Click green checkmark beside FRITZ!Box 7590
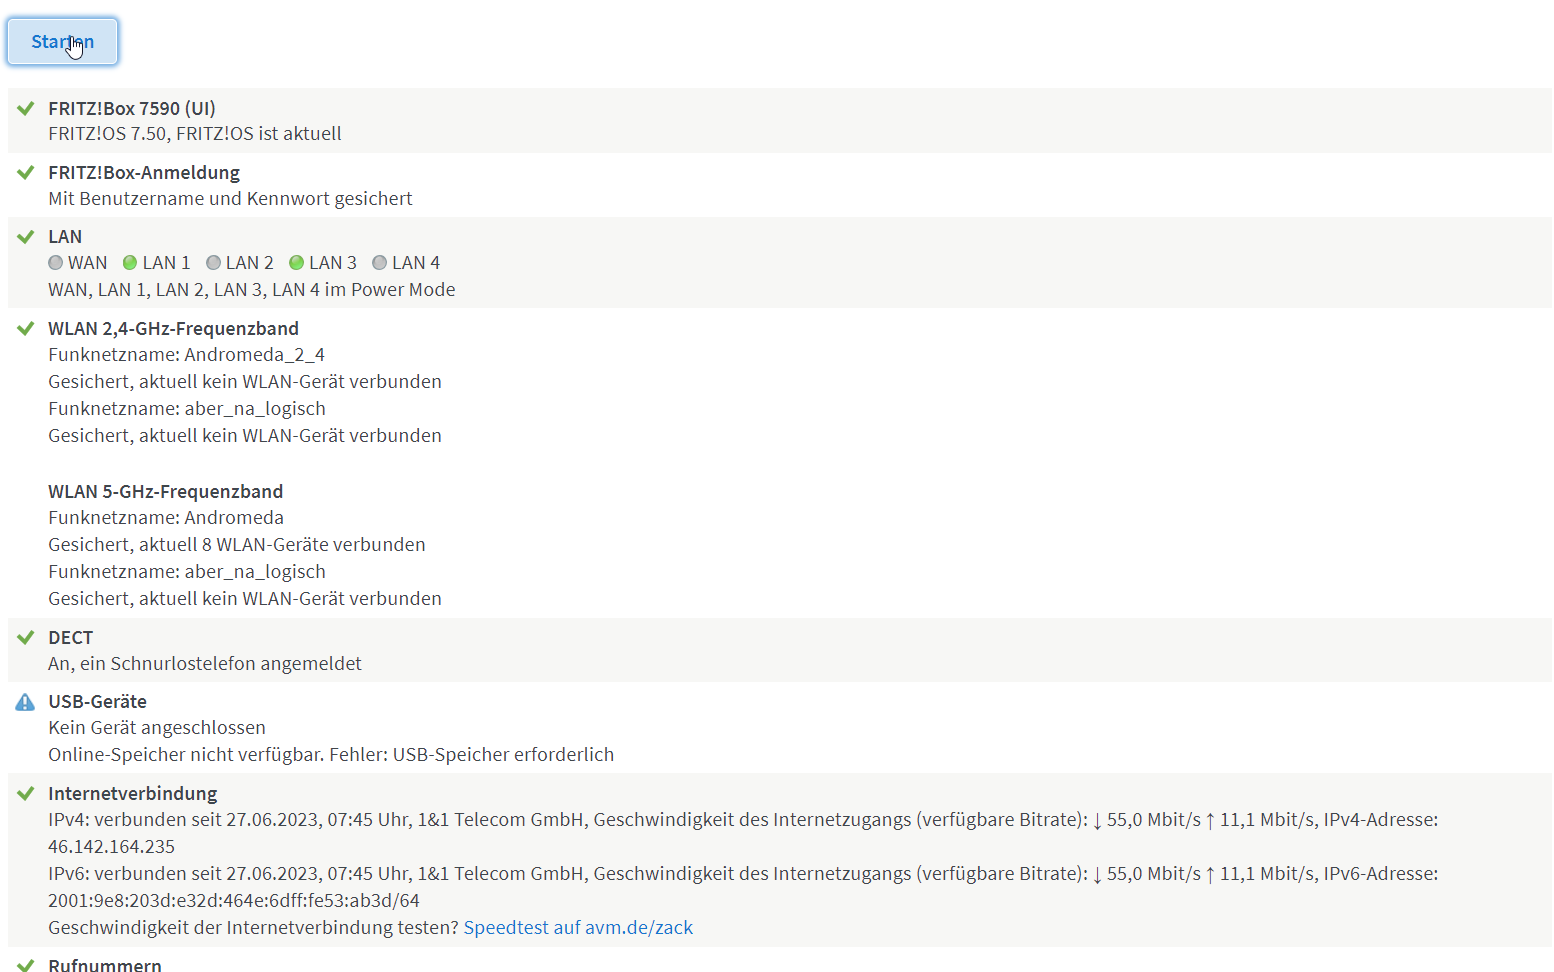 coord(26,108)
